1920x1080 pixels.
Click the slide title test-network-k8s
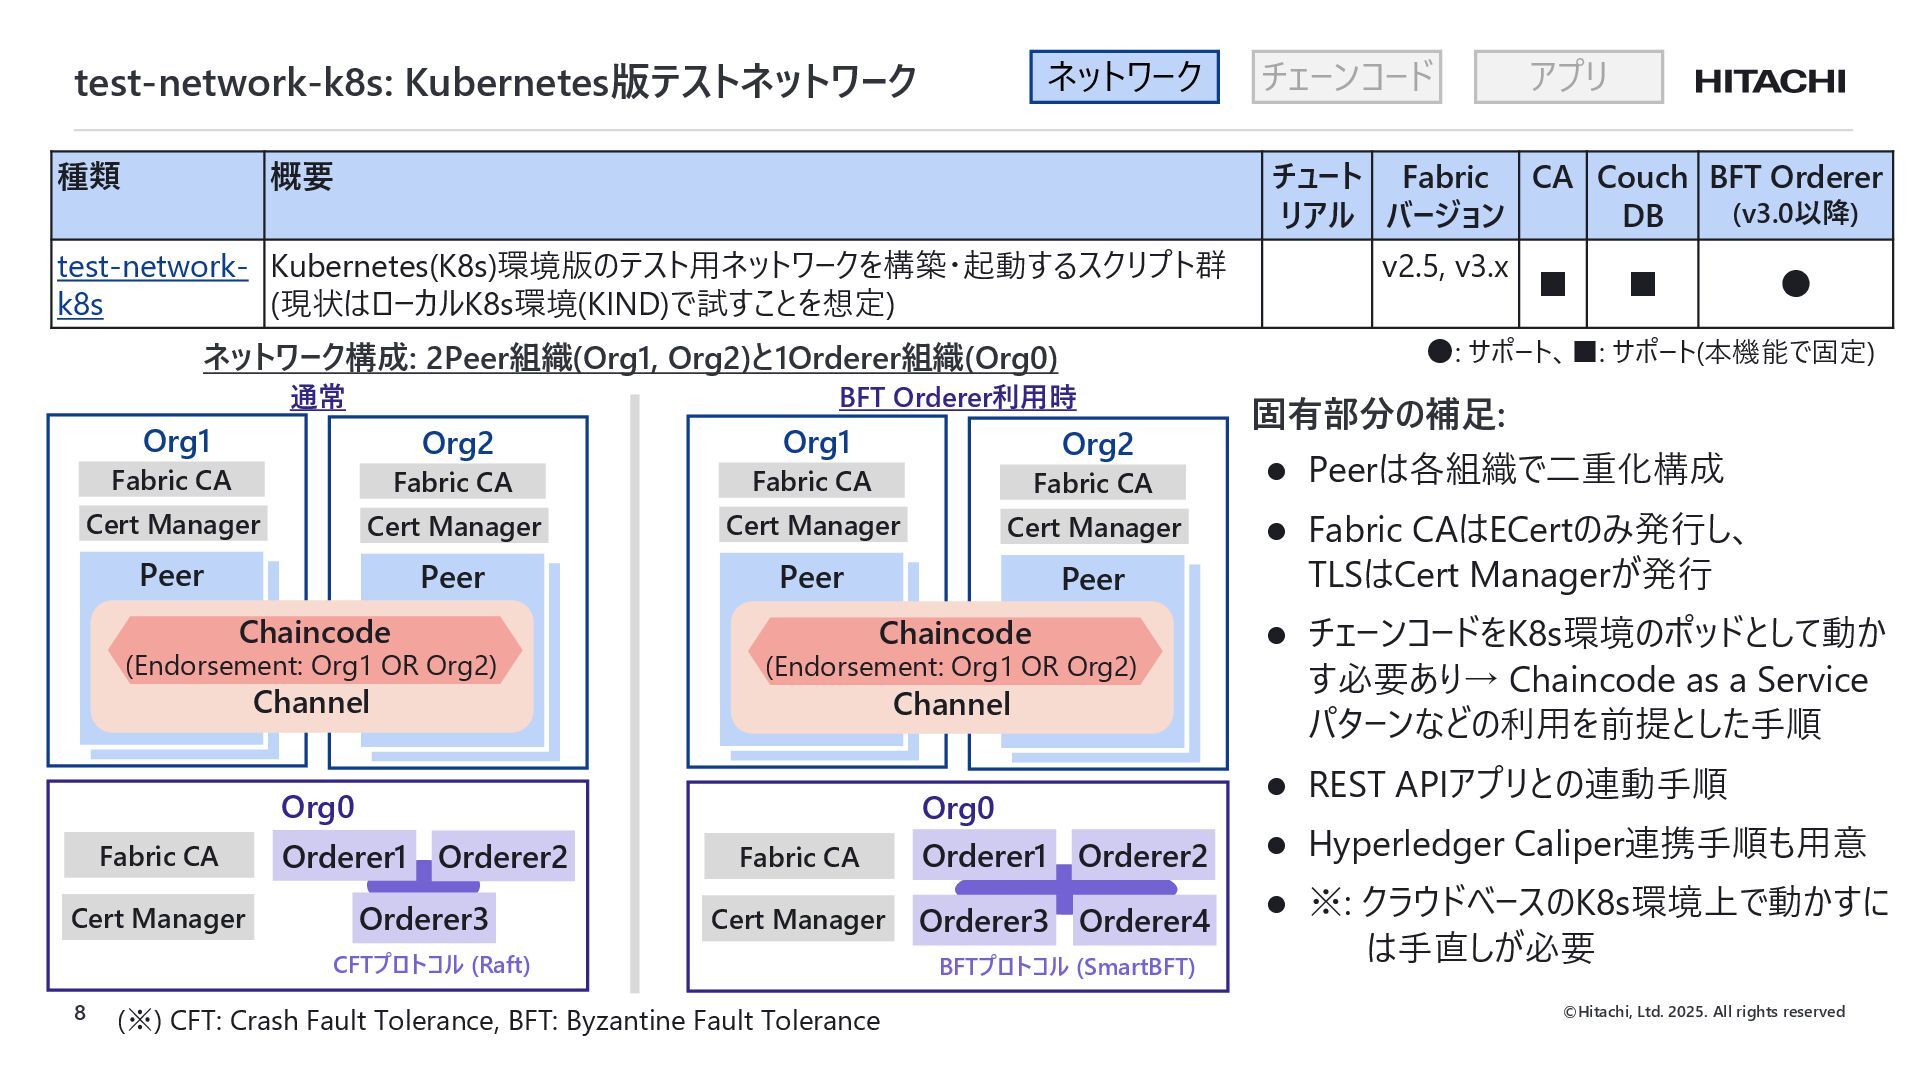pos(495,82)
